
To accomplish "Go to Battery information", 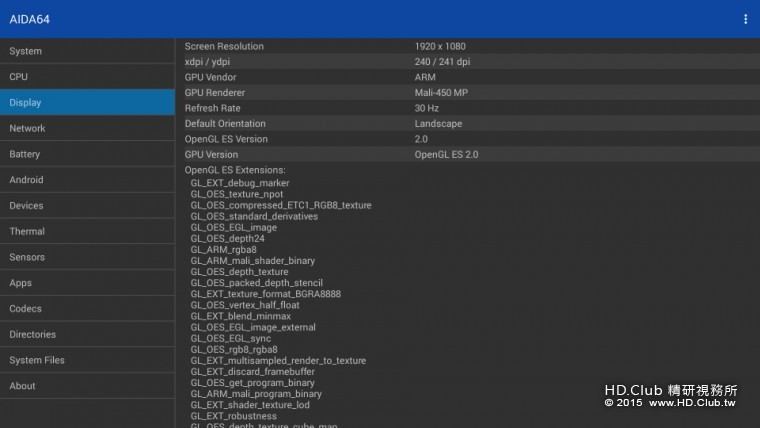I will [x=87, y=154].
